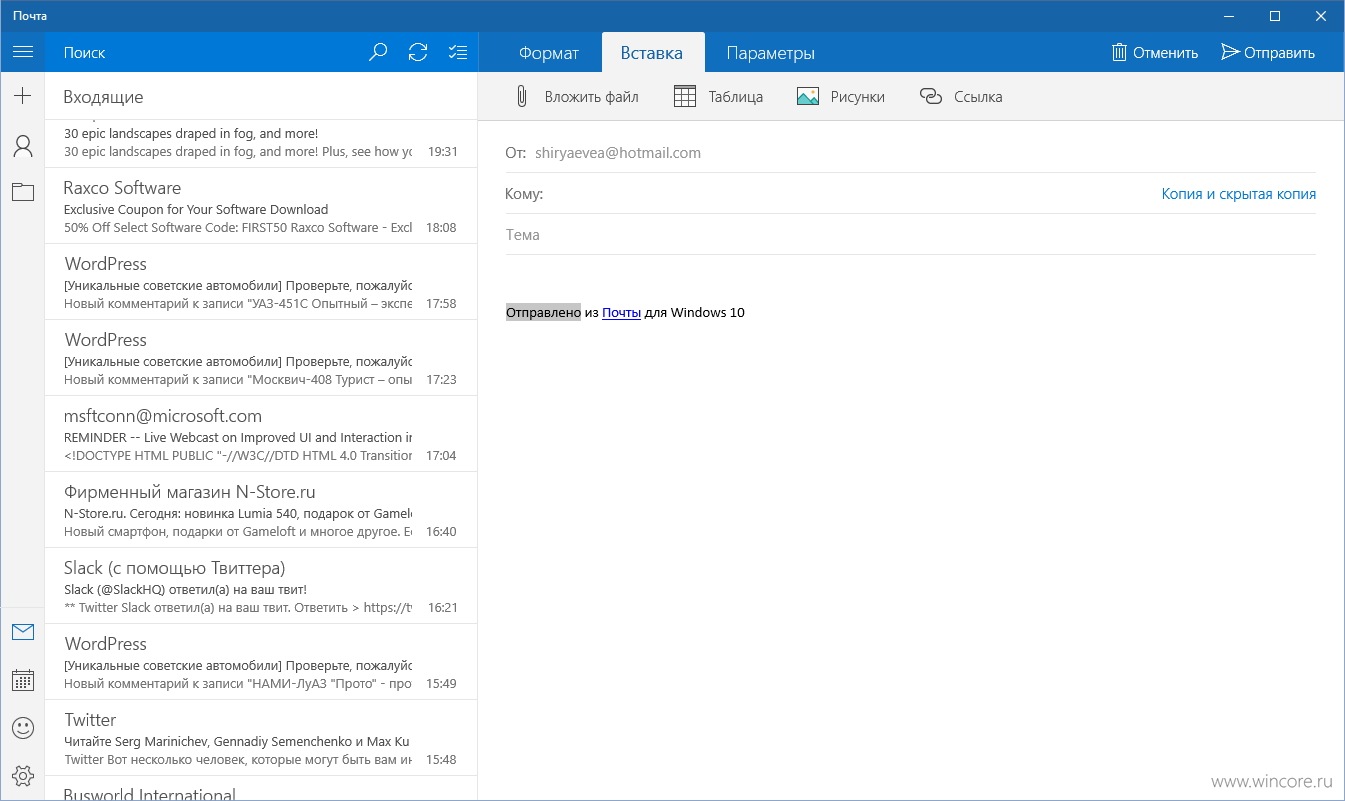Click the paperclip attach icon
This screenshot has width=1345, height=801.
tap(521, 97)
